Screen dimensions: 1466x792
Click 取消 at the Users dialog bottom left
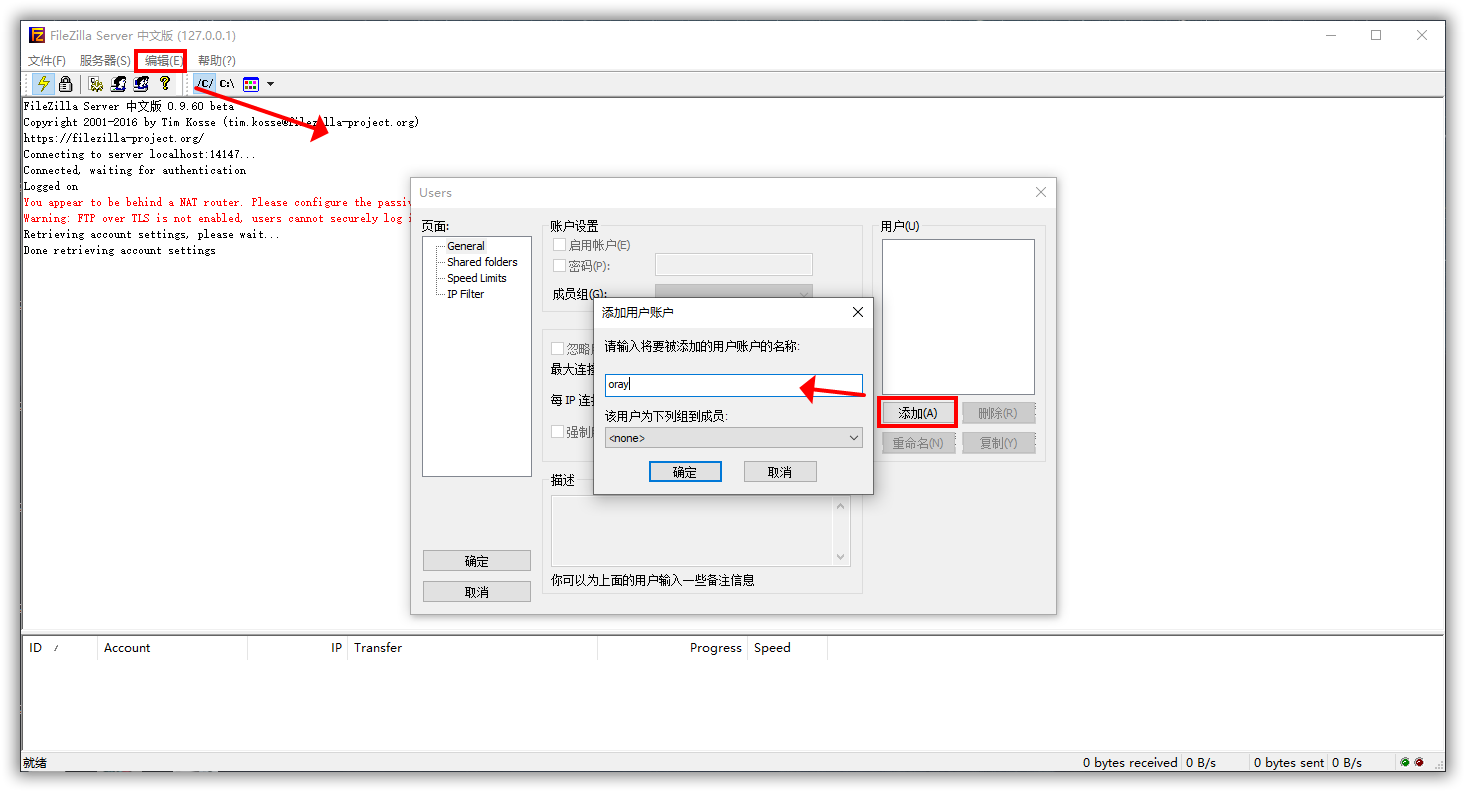pyautogui.click(x=477, y=592)
